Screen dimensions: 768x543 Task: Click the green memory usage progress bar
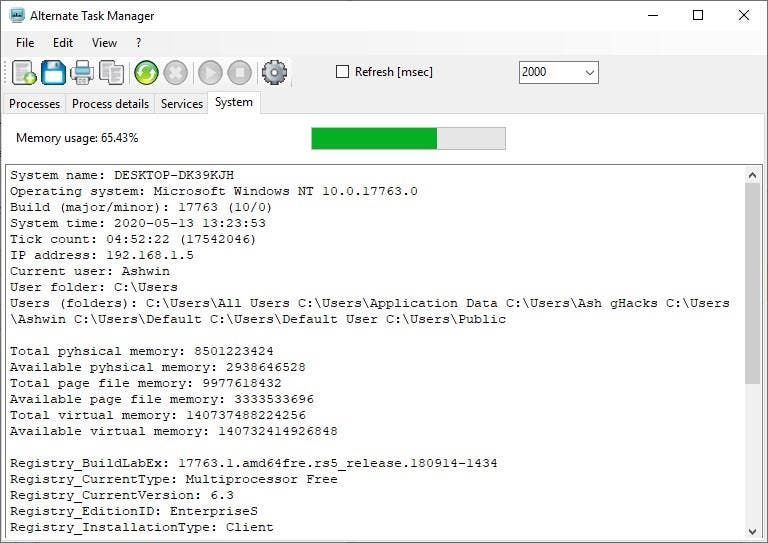(x=408, y=138)
